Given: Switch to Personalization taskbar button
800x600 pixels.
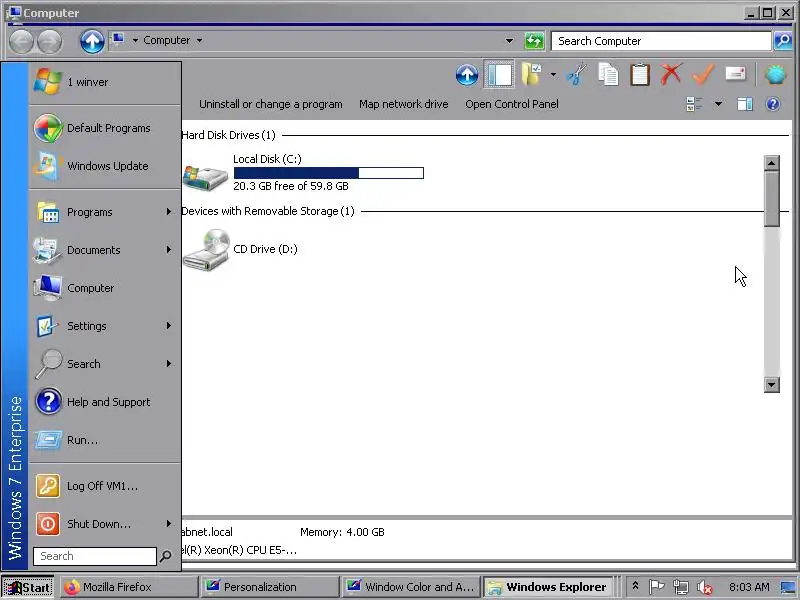Looking at the screenshot, I should point(270,587).
